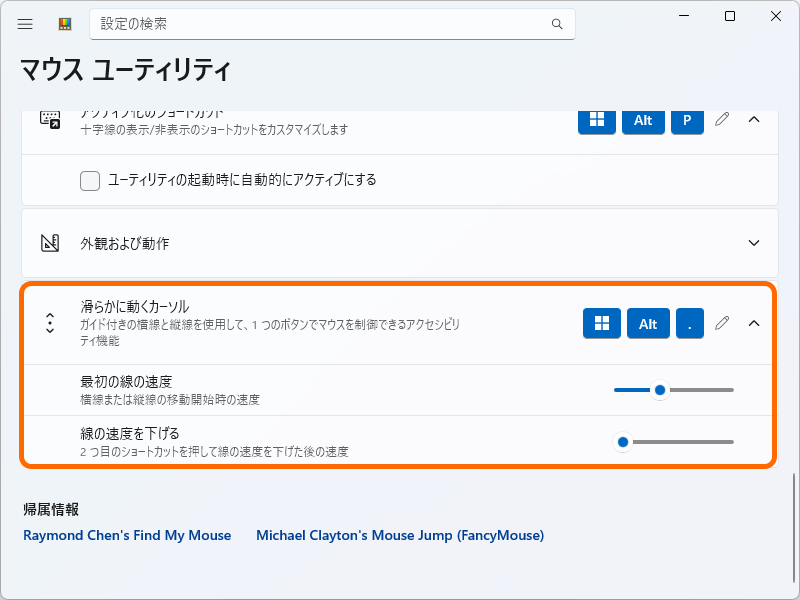Open the navigation hamburger menu
Viewport: 800px width, 600px height.
25,24
